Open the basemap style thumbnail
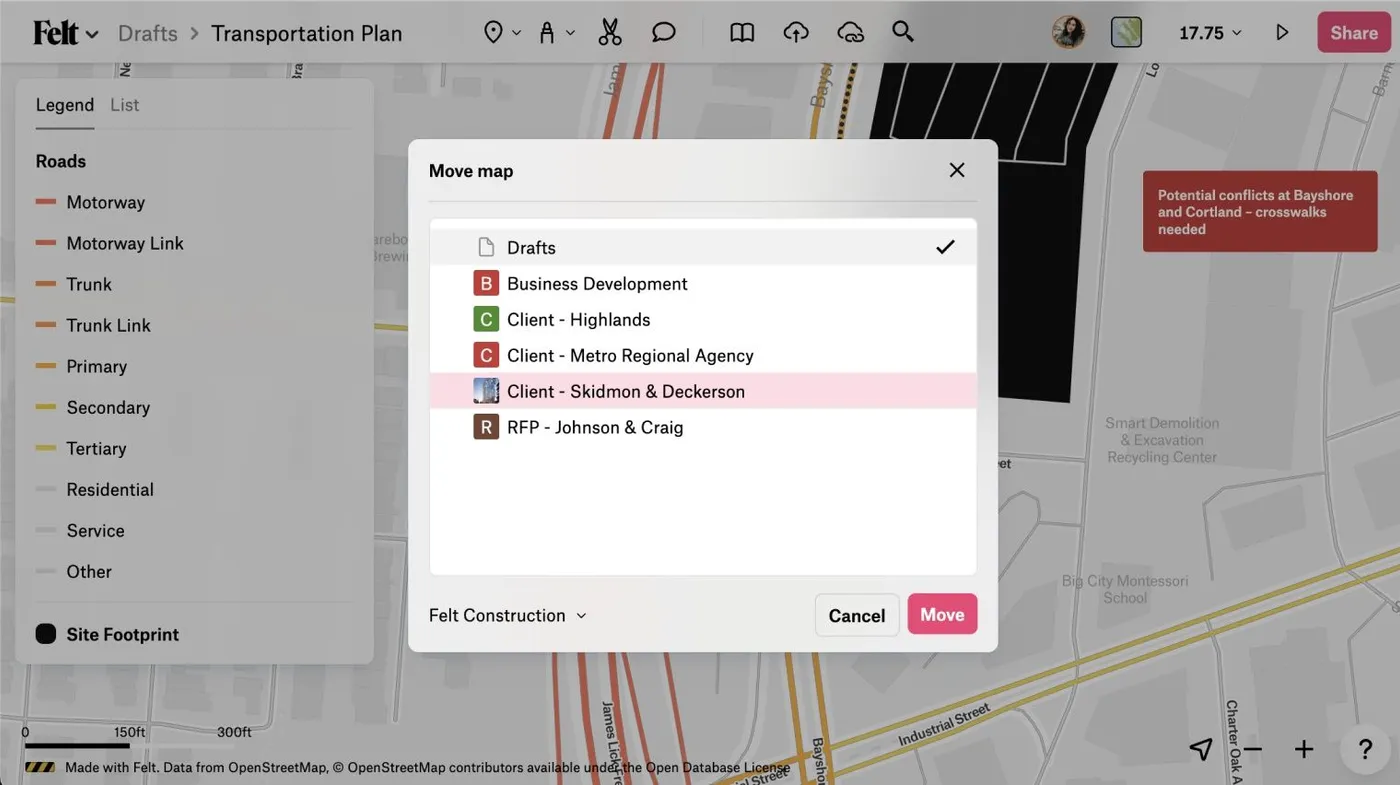The image size is (1400, 785). click(x=1126, y=33)
